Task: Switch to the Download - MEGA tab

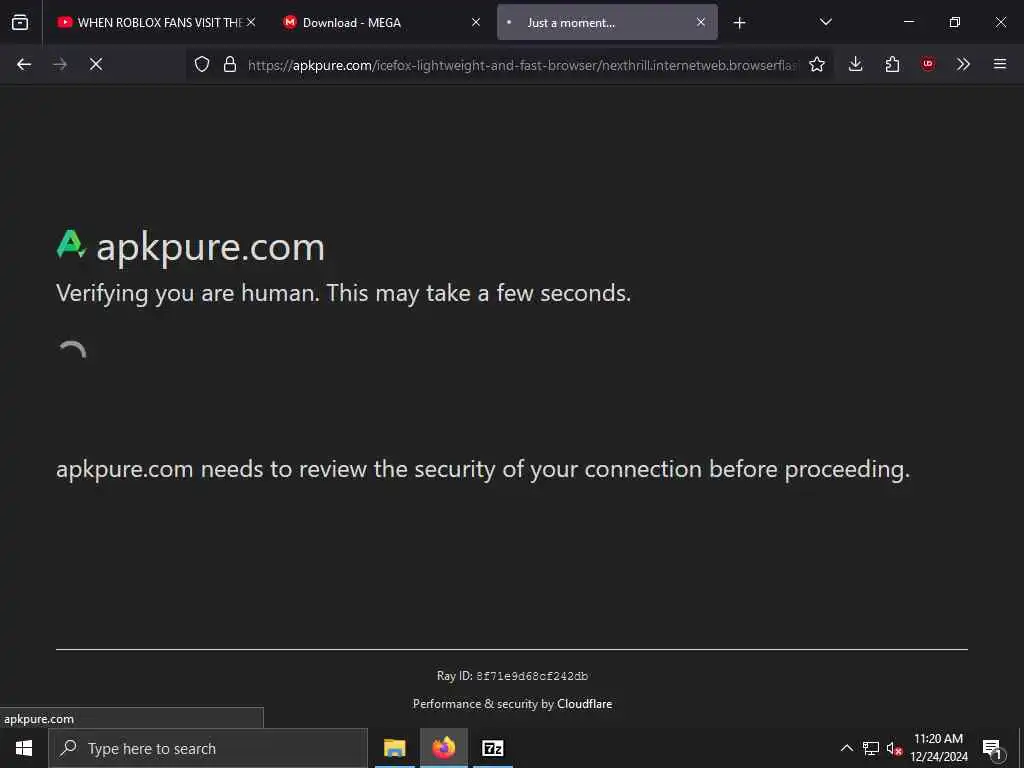Action: (x=382, y=22)
